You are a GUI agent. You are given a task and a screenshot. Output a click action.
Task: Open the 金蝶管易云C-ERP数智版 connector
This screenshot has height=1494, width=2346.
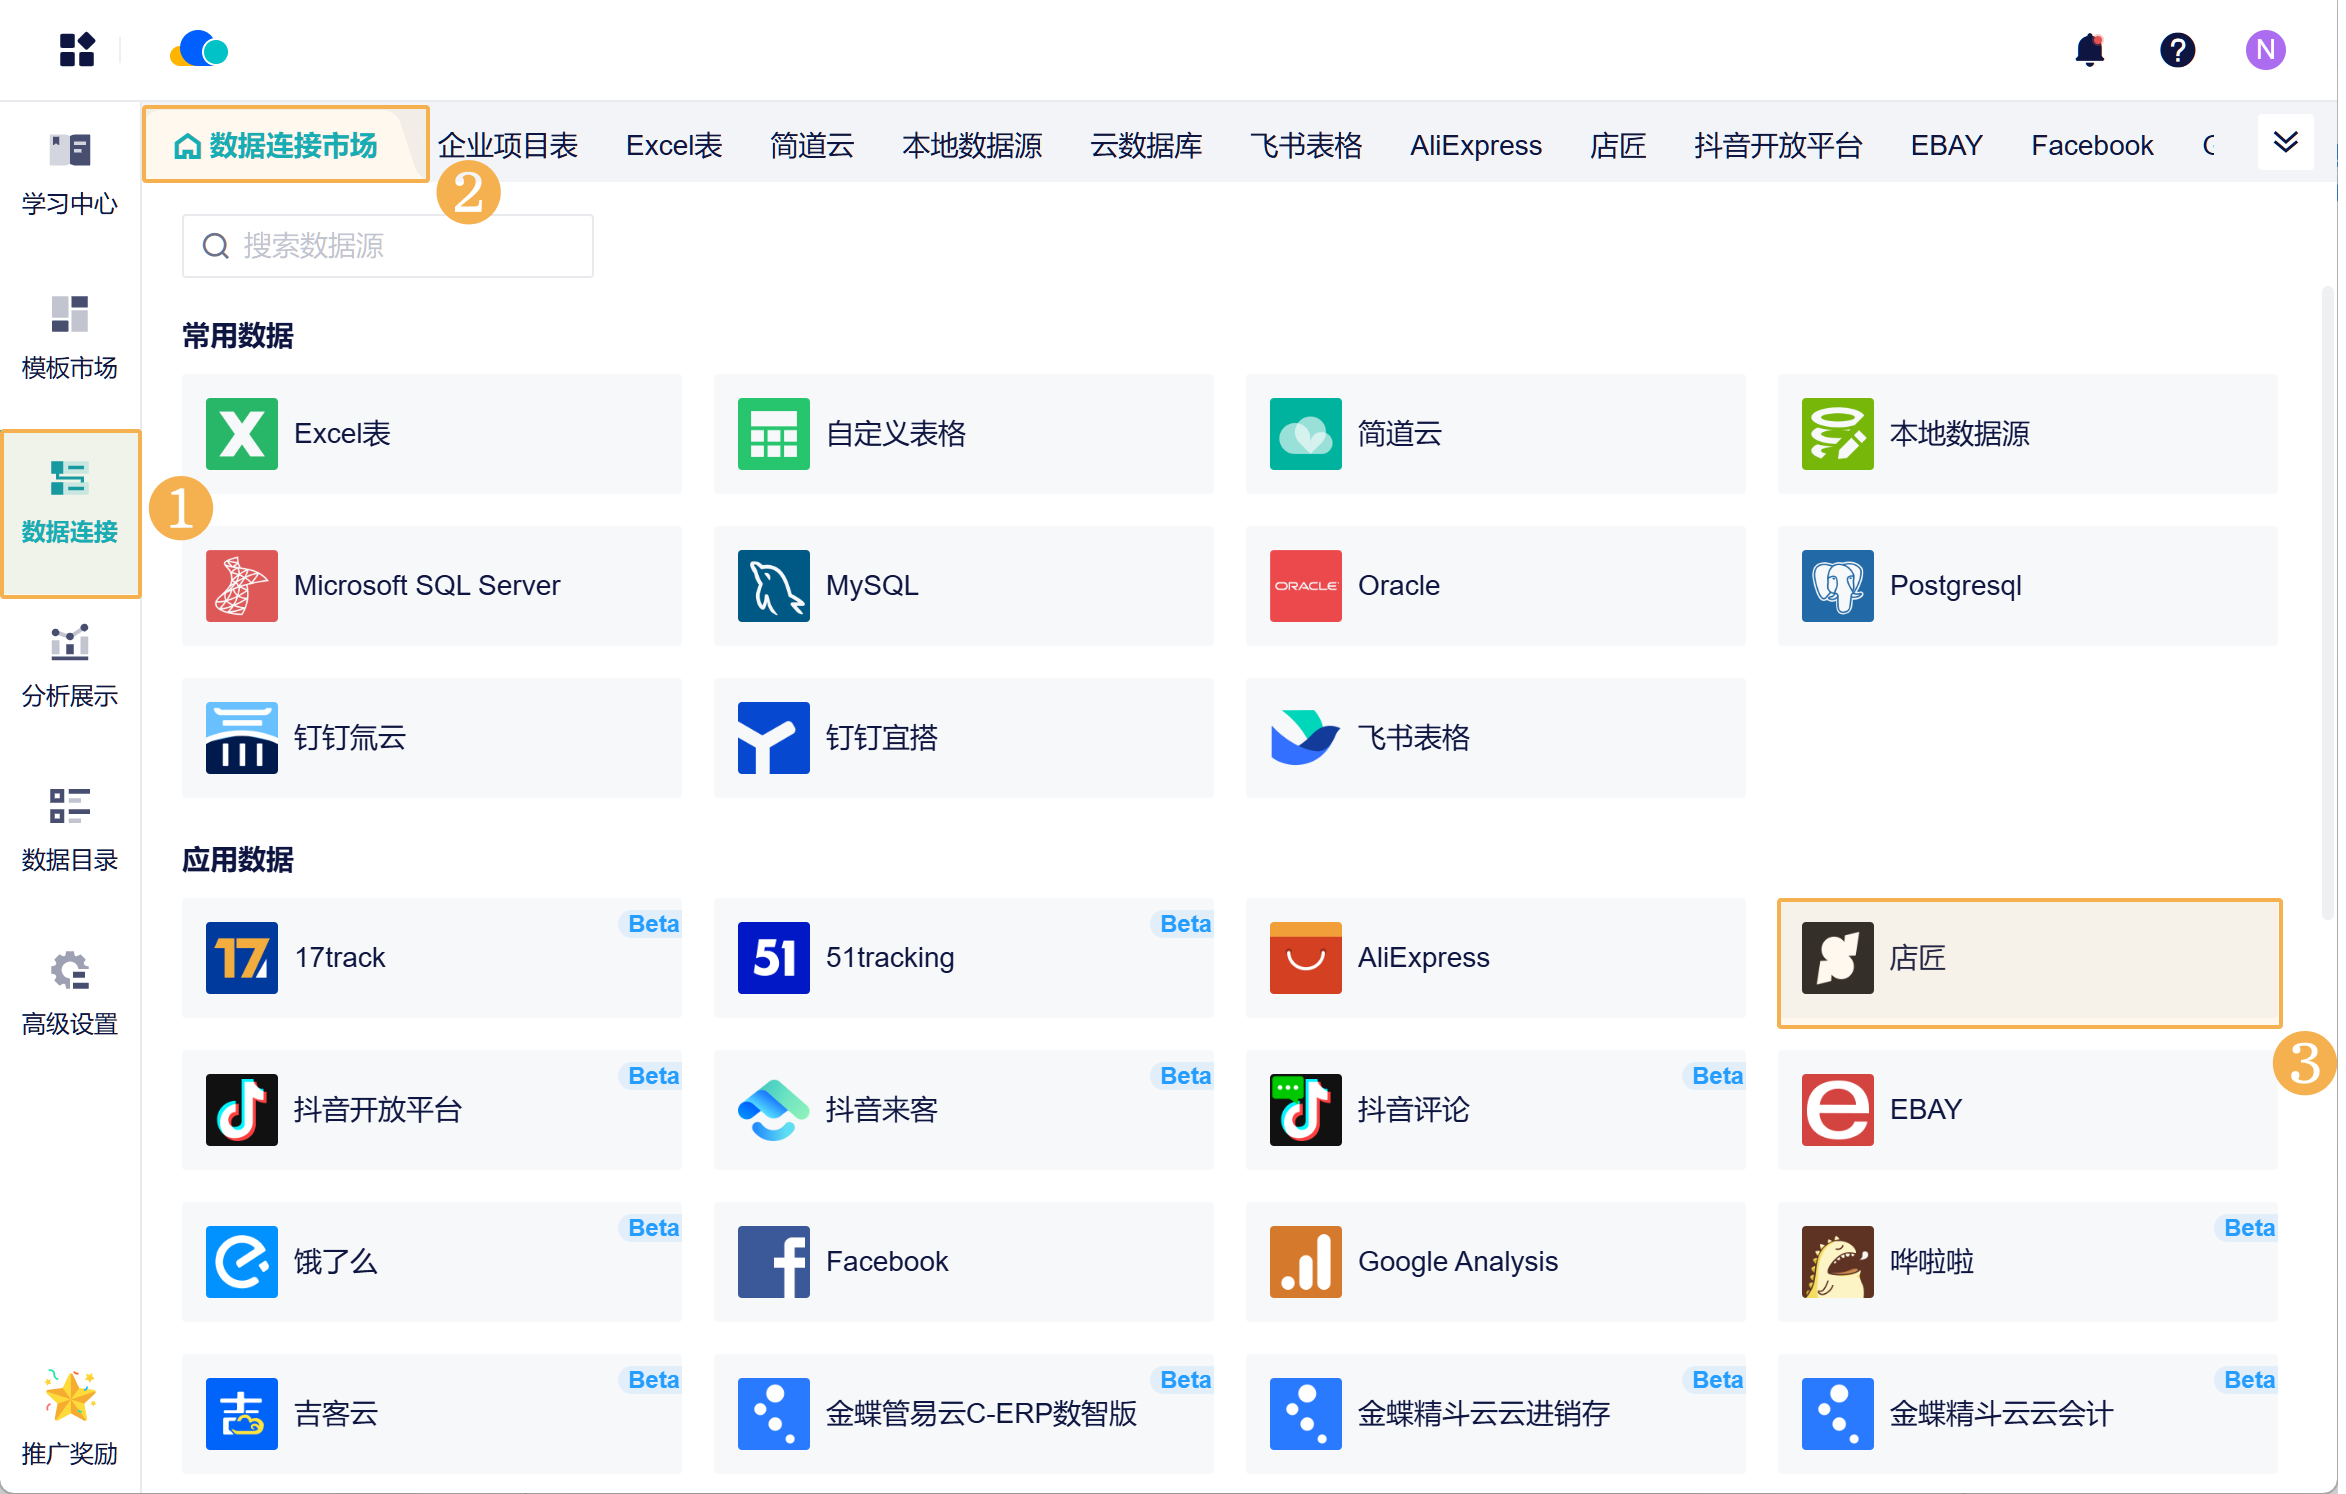(x=963, y=1414)
